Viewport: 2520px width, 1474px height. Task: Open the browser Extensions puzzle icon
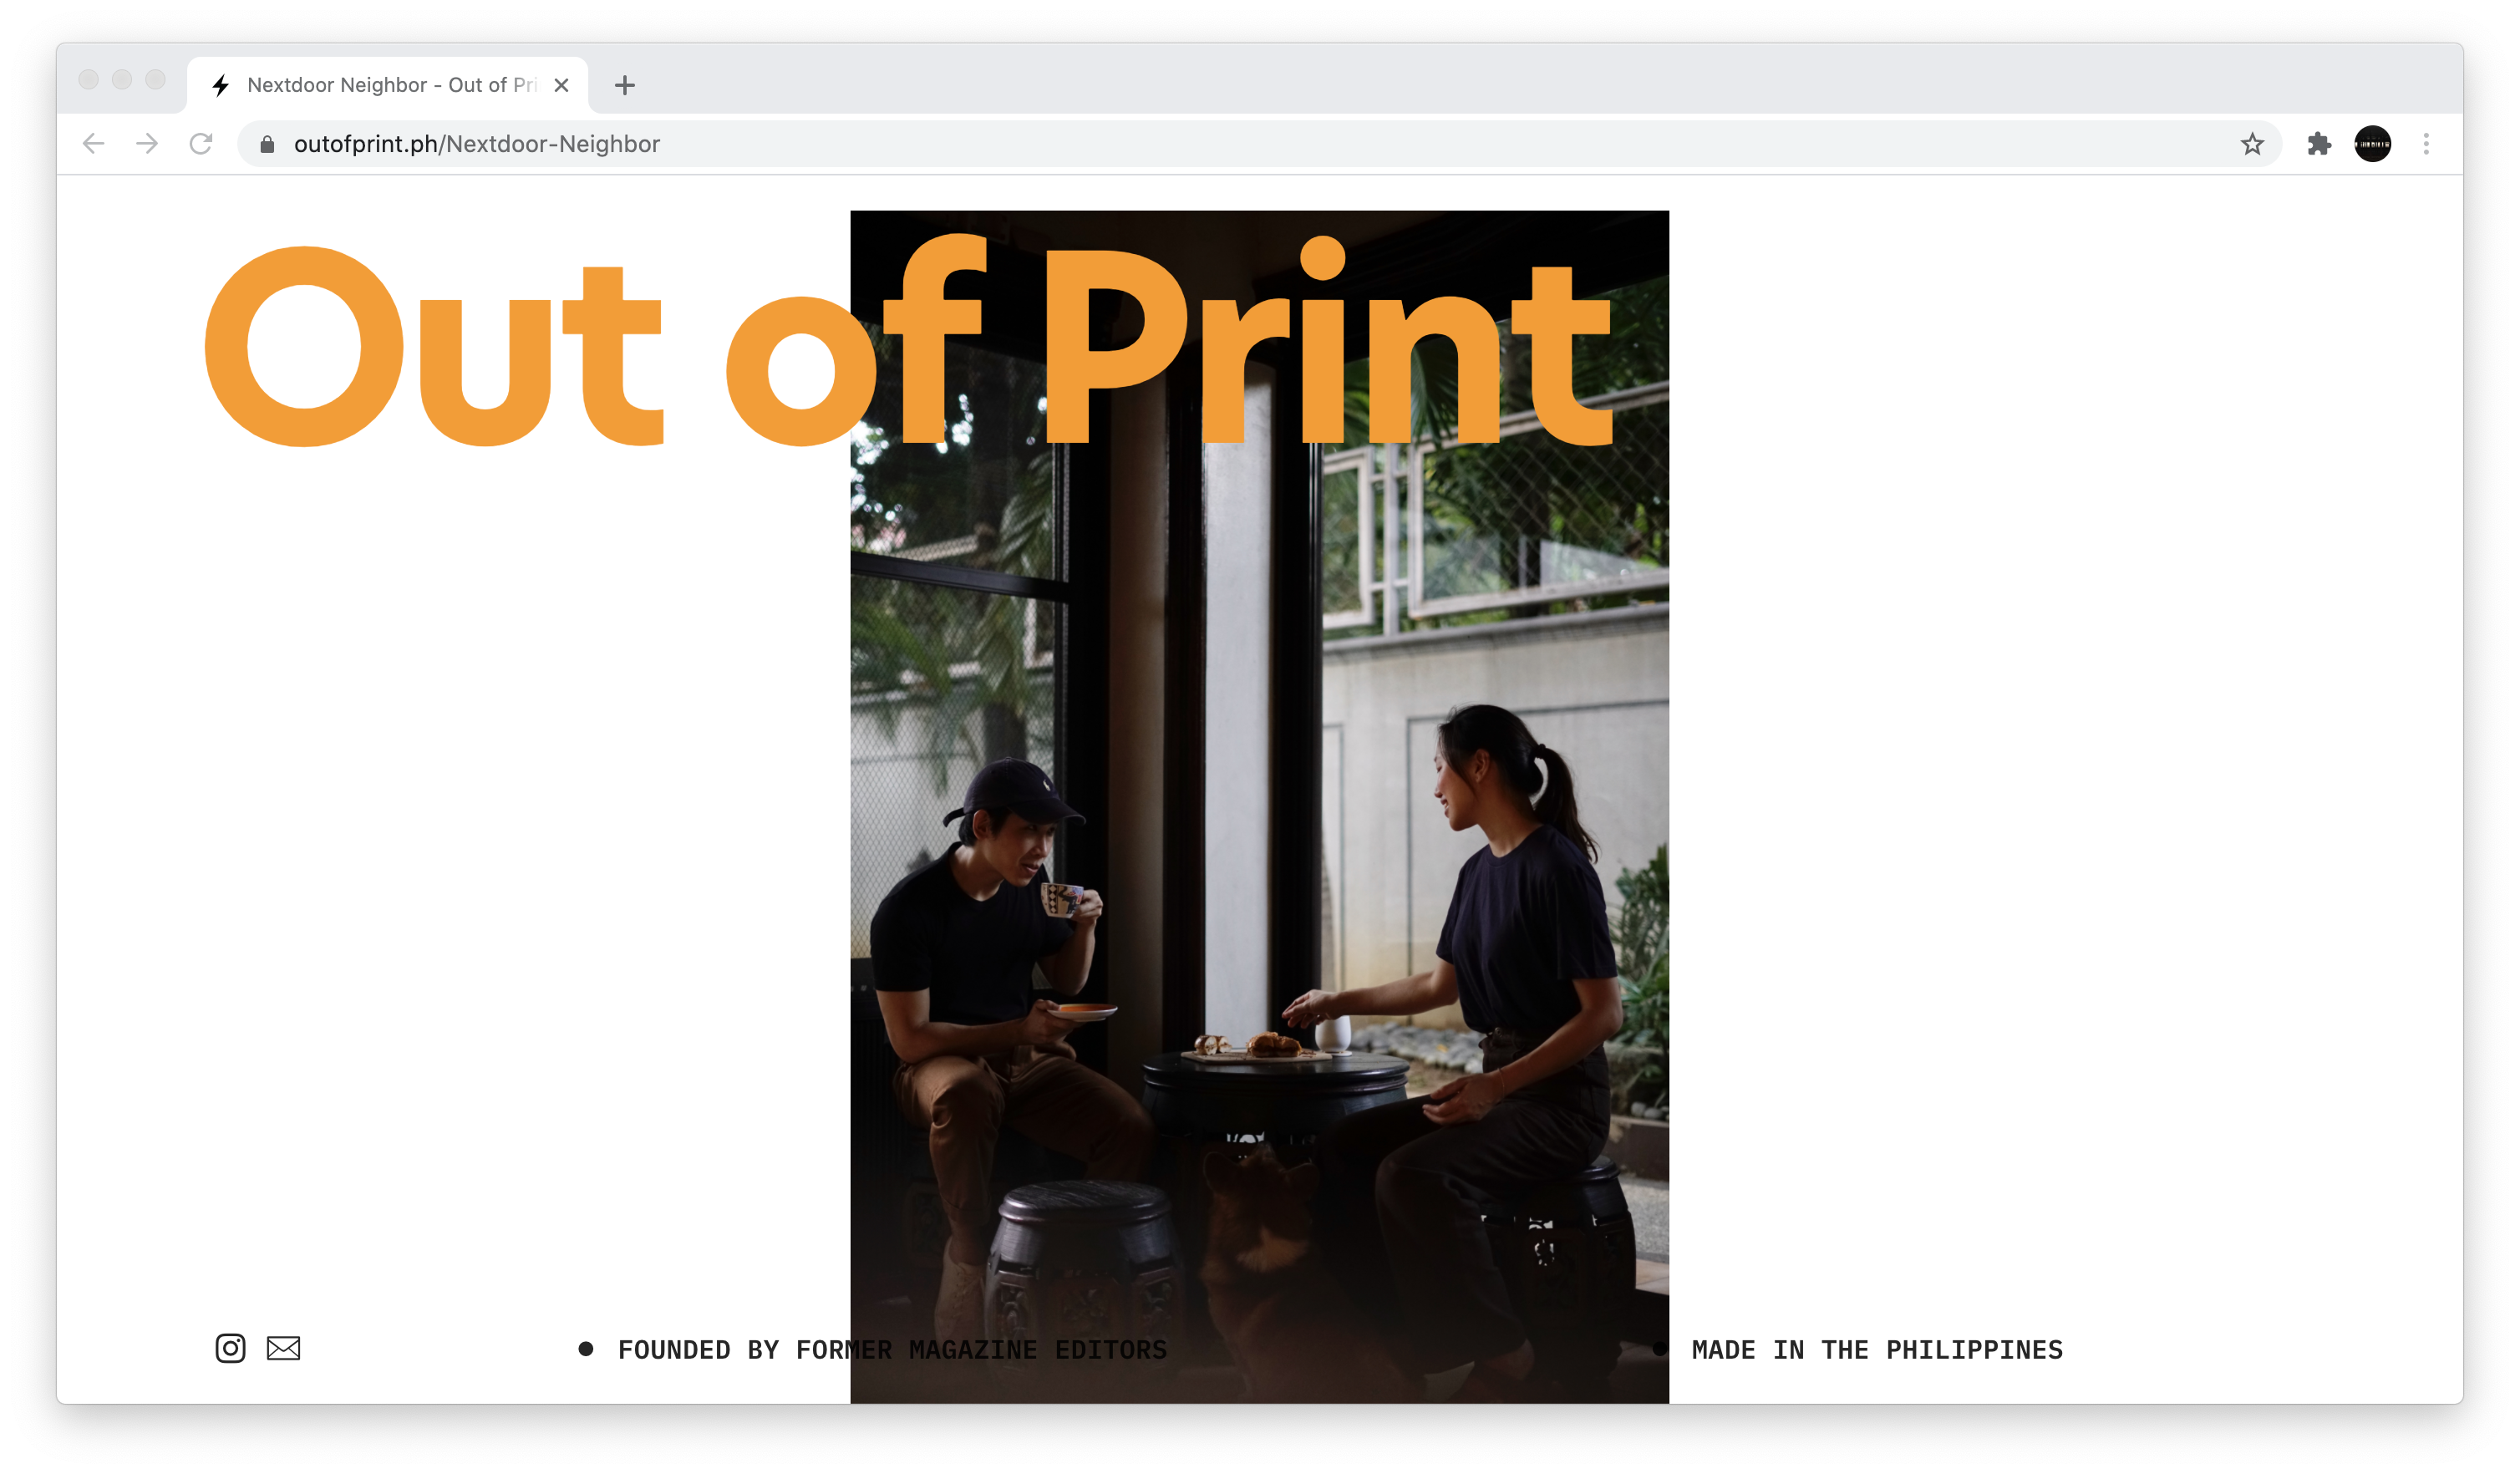pos(2319,144)
